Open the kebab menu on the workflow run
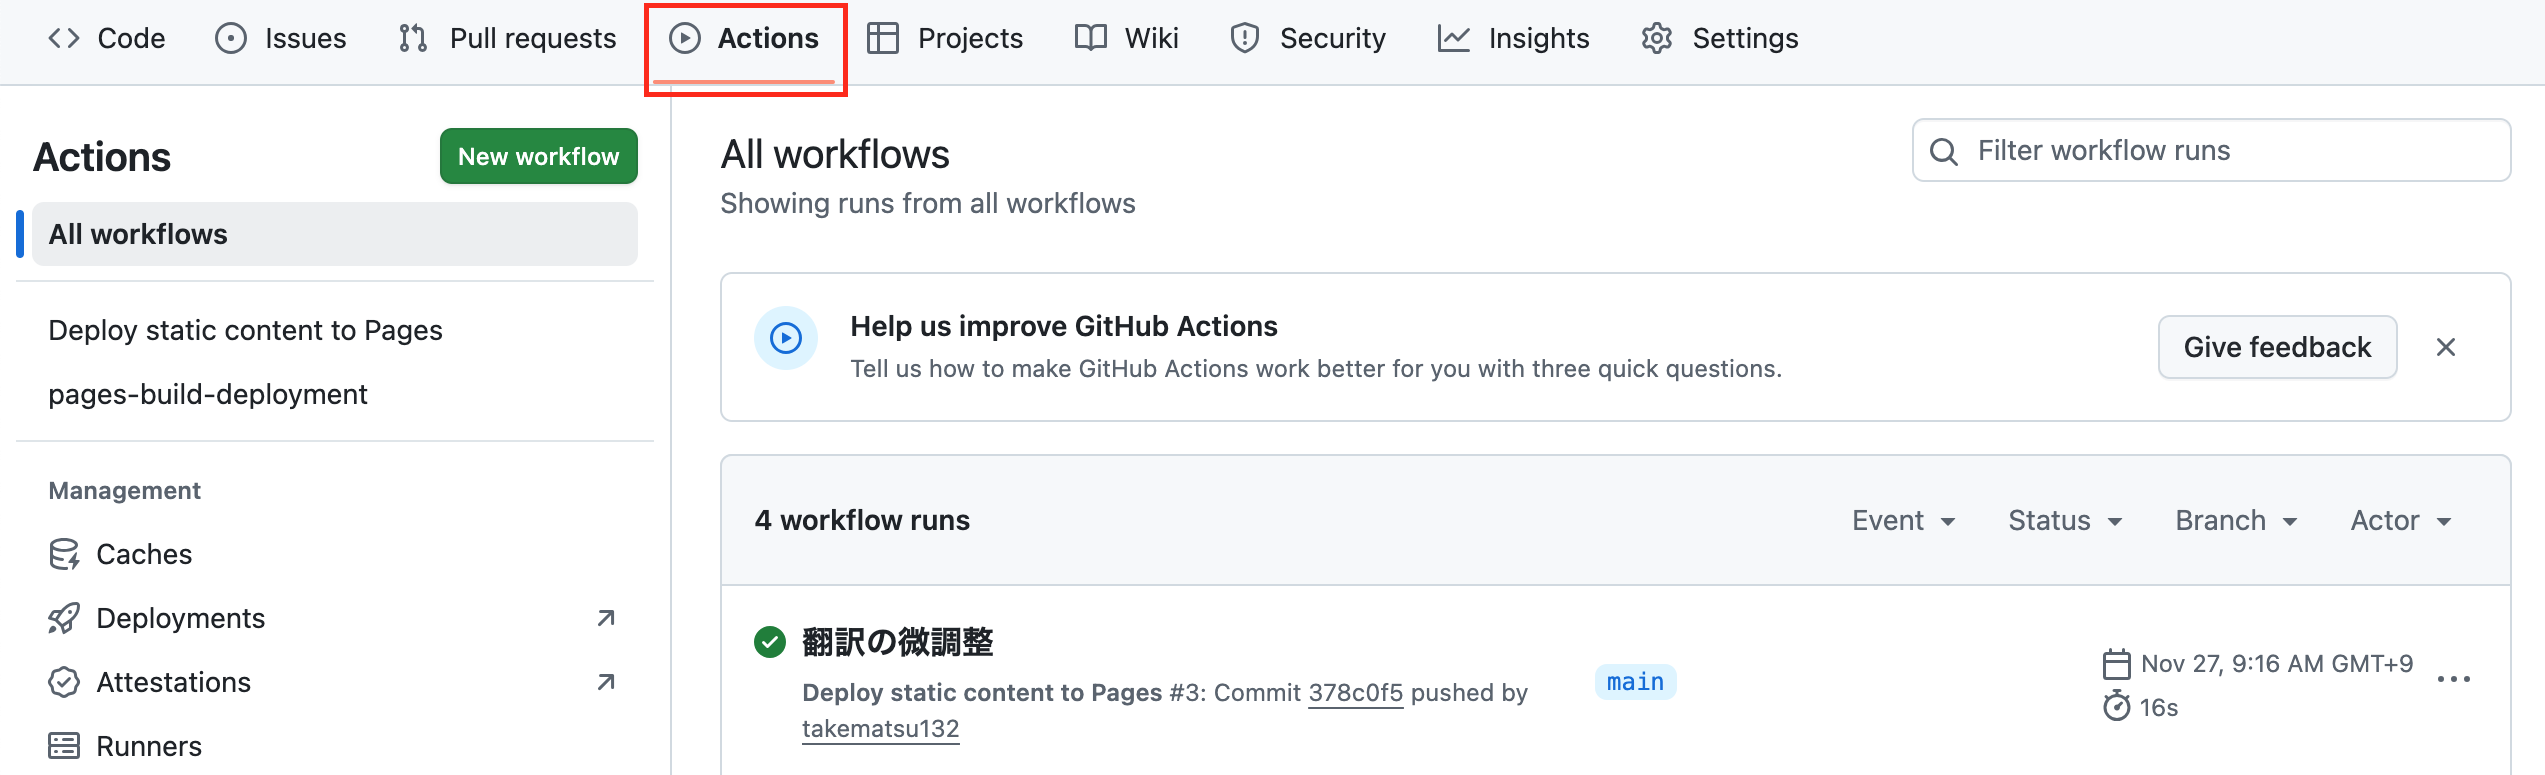Viewport: 2545px width, 775px height. pyautogui.click(x=2455, y=680)
